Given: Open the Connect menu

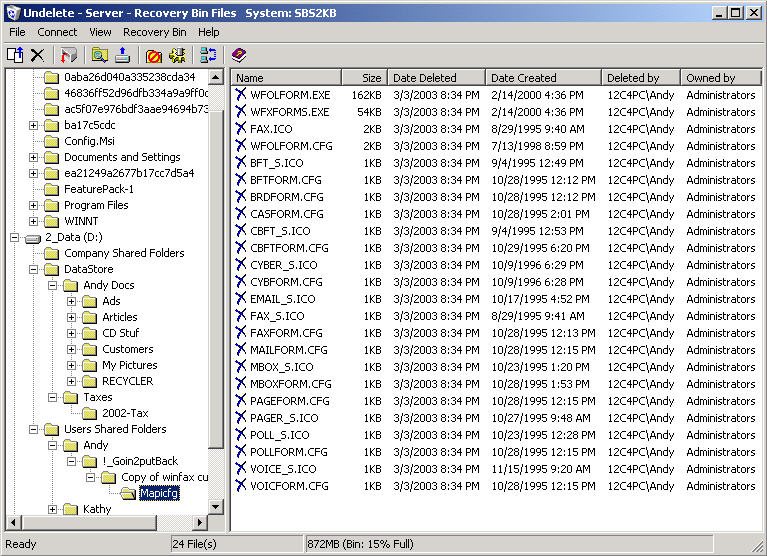Looking at the screenshot, I should [x=57, y=32].
